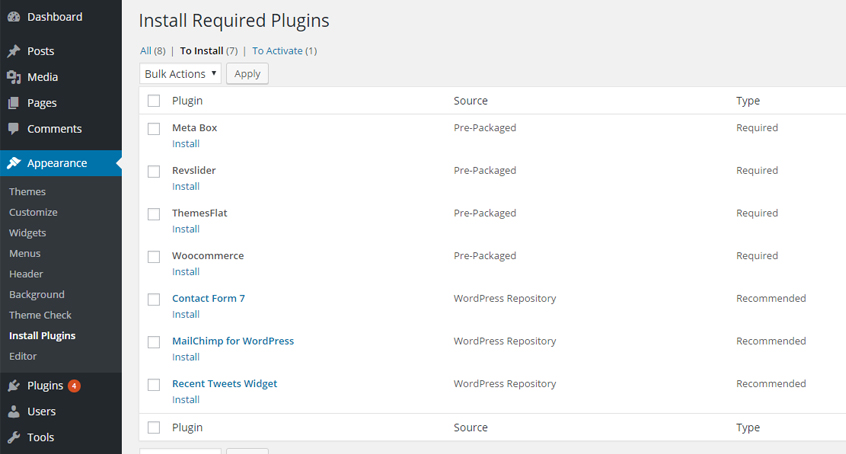Tick the Woocommerce plugin checkbox
The width and height of the screenshot is (846, 454).
click(154, 257)
